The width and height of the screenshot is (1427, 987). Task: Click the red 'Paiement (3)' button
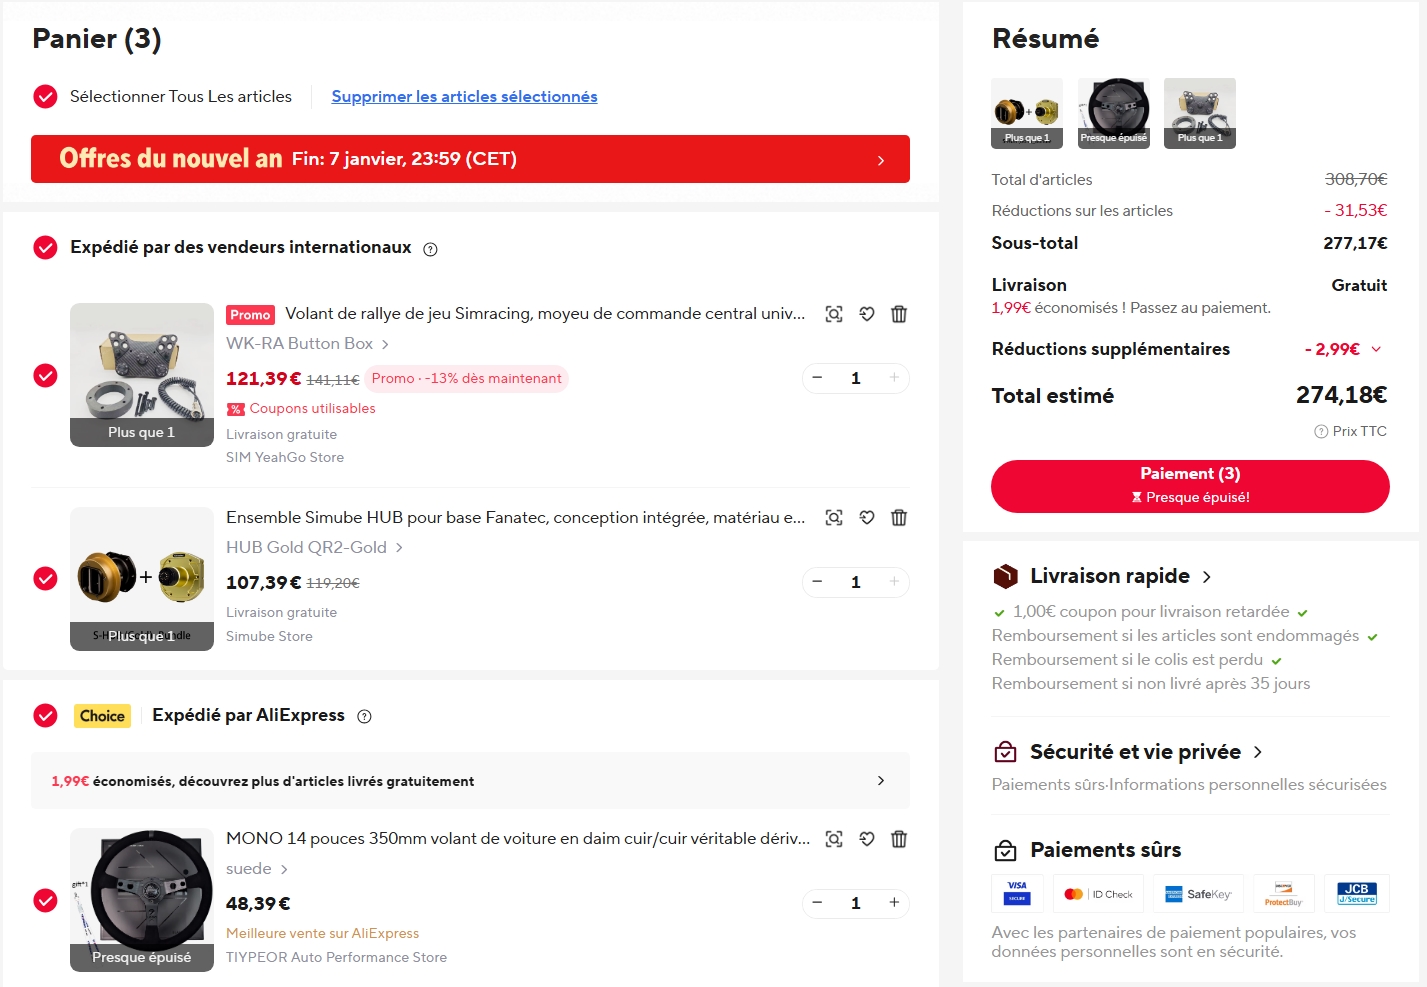tap(1190, 486)
